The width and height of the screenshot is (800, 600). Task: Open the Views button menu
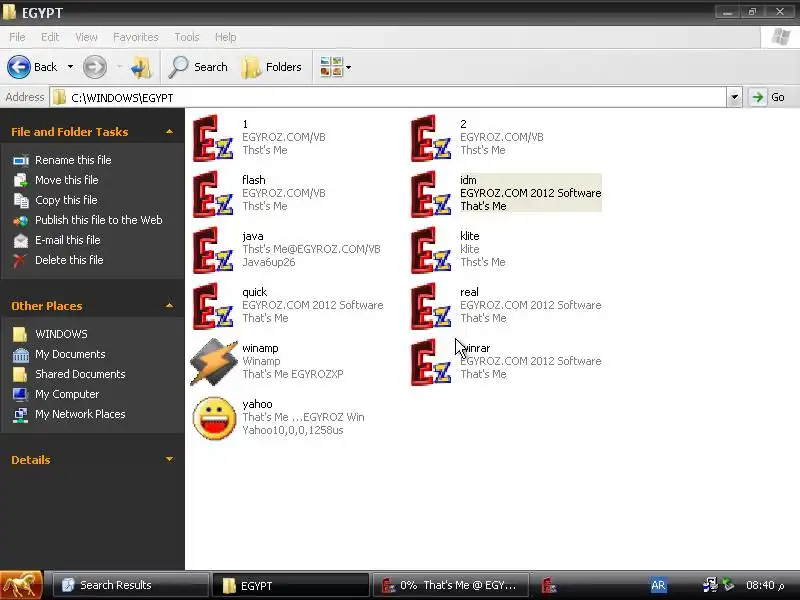point(335,67)
